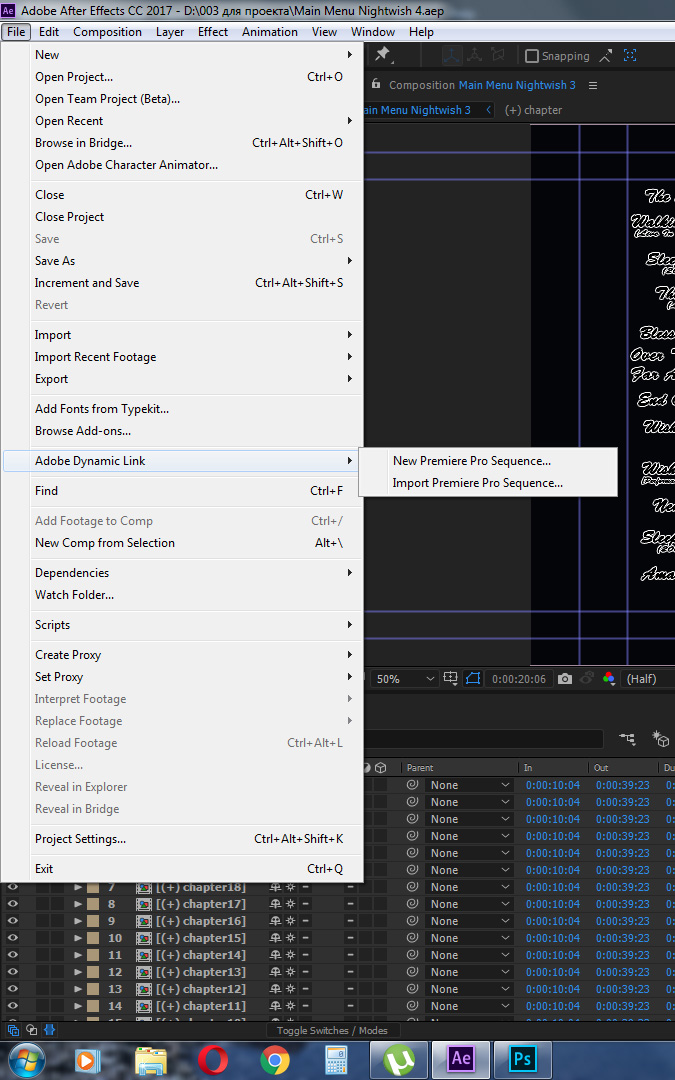
Task: Open the (Half) resolution dropdown
Action: (641, 679)
